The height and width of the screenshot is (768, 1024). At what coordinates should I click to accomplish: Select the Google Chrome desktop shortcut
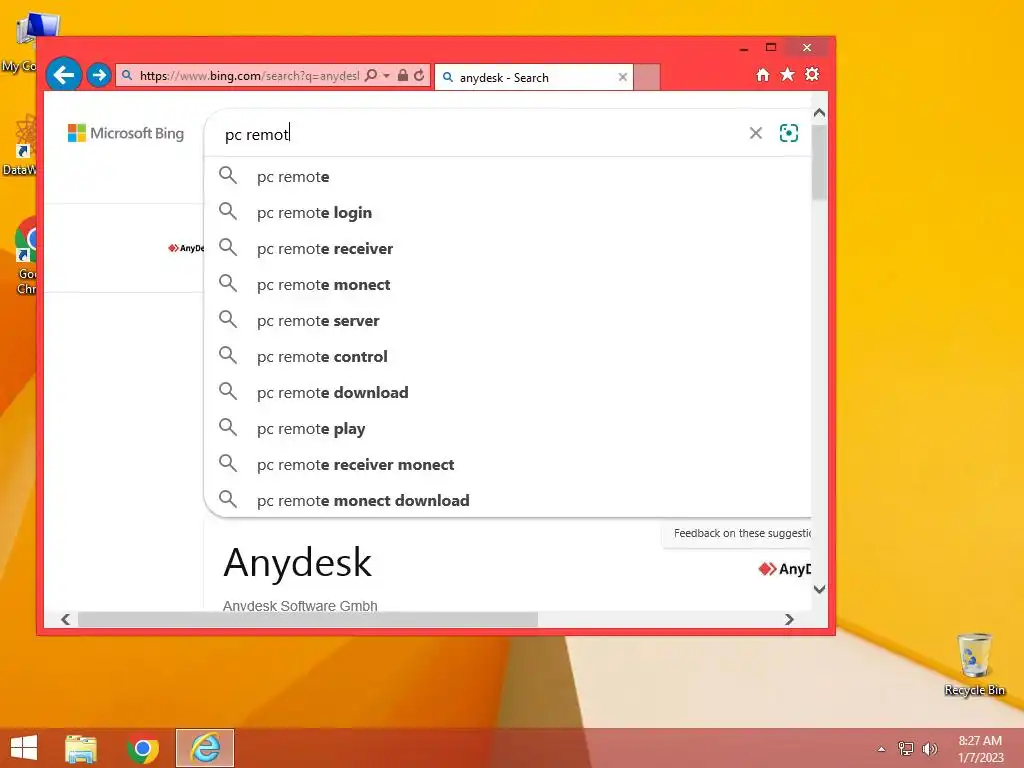point(26,256)
